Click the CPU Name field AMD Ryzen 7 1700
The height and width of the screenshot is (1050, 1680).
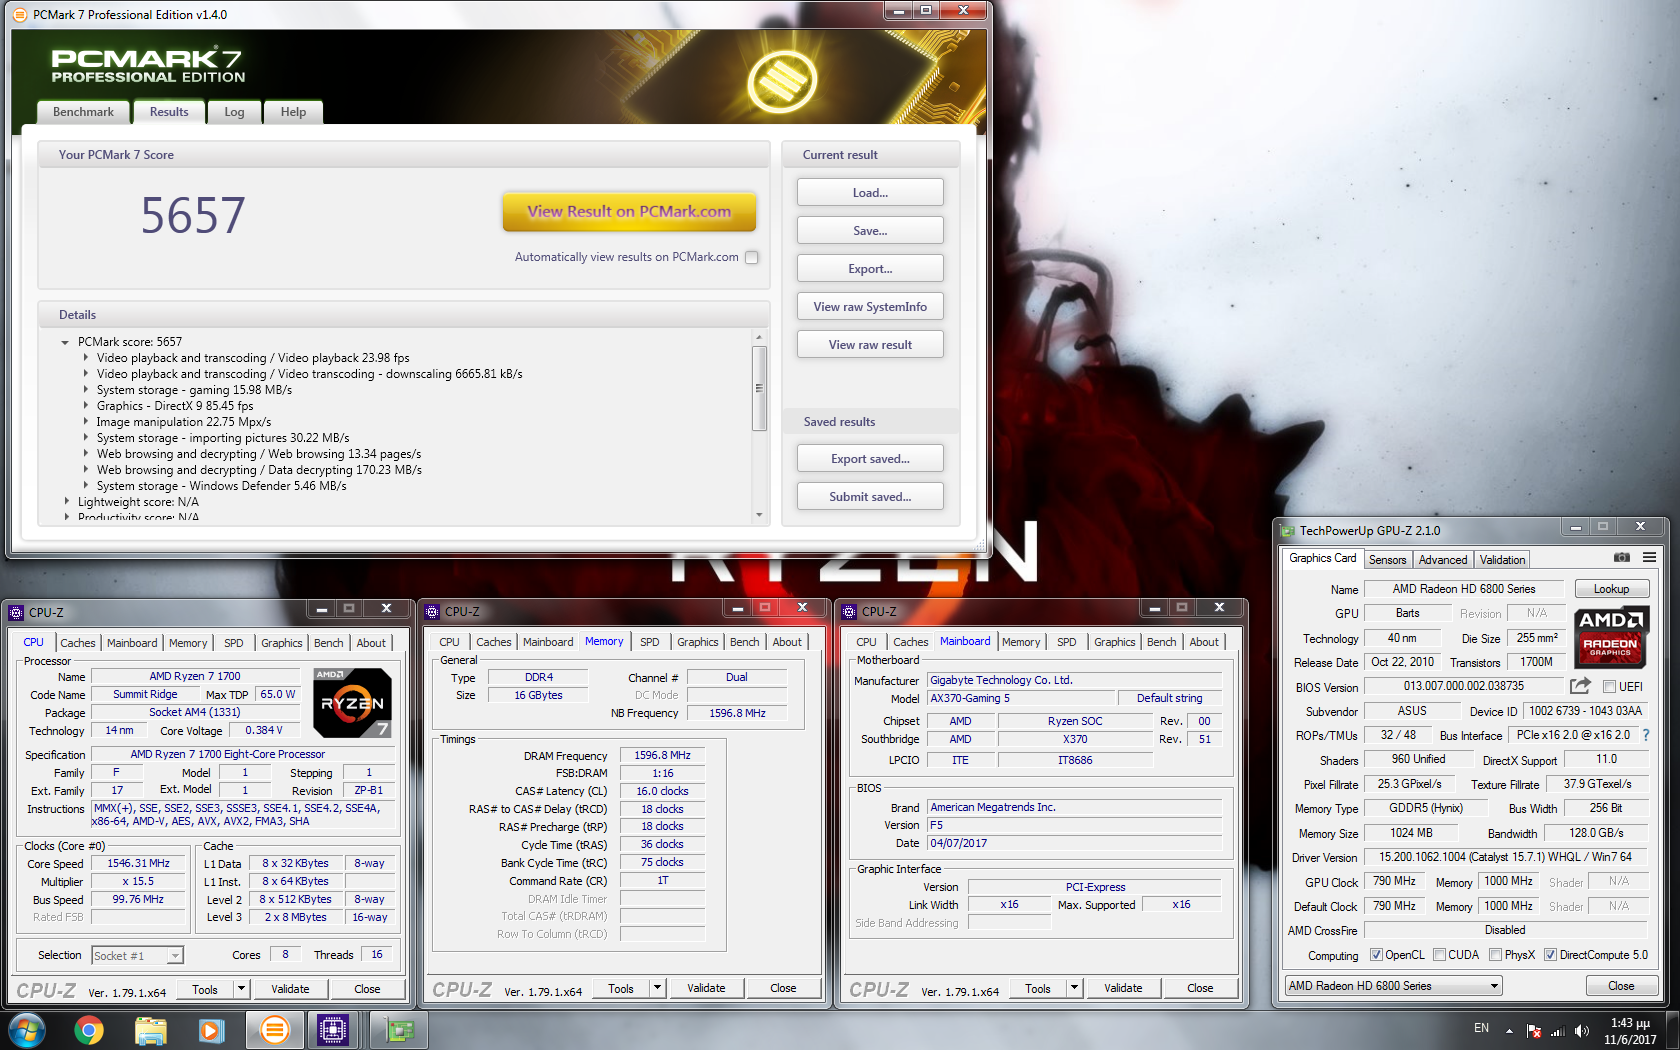tap(194, 677)
